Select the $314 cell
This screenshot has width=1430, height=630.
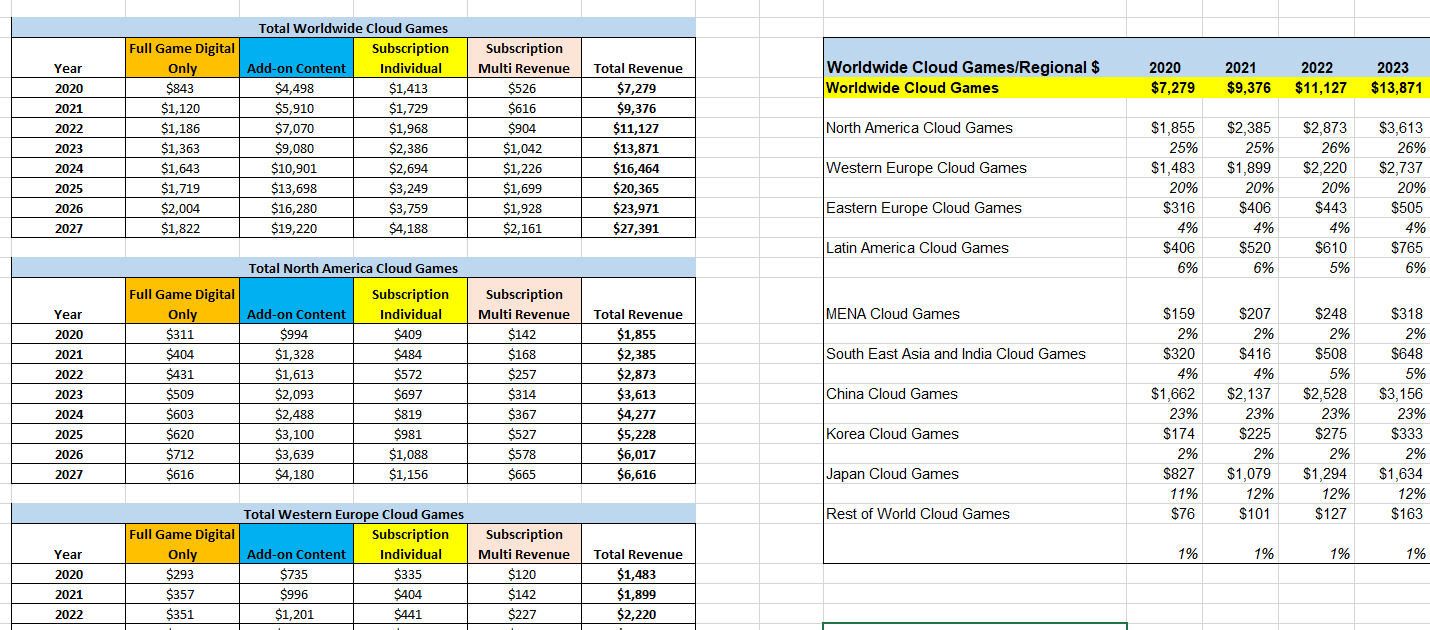click(524, 394)
